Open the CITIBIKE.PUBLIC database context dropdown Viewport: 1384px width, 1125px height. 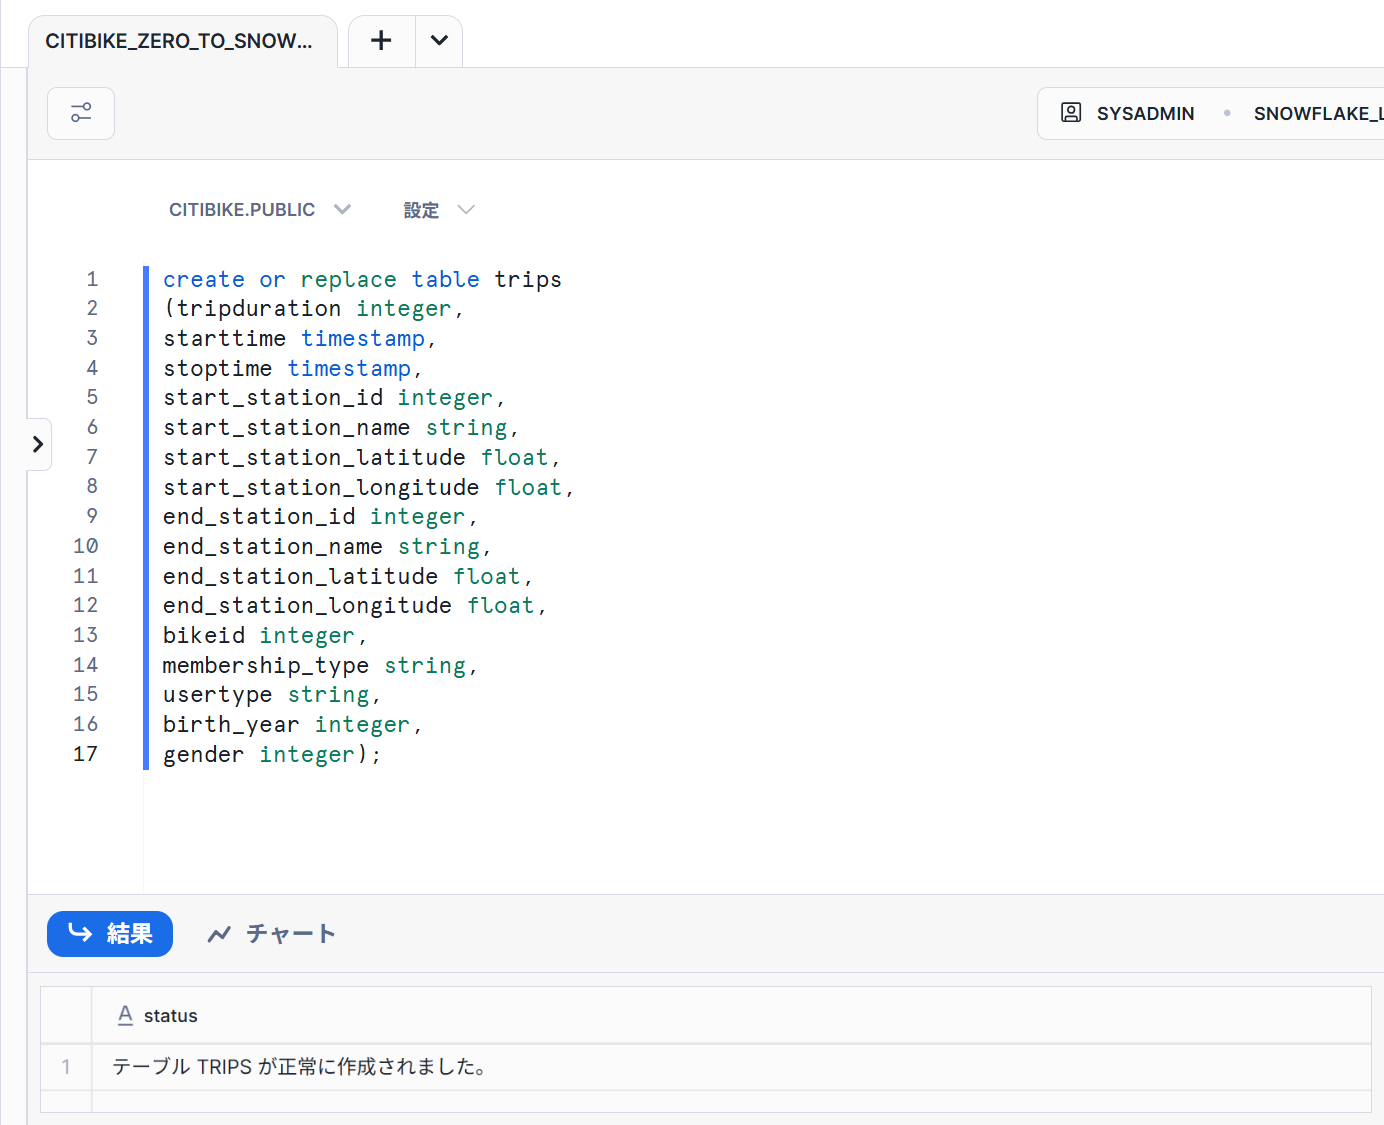pyautogui.click(x=260, y=210)
